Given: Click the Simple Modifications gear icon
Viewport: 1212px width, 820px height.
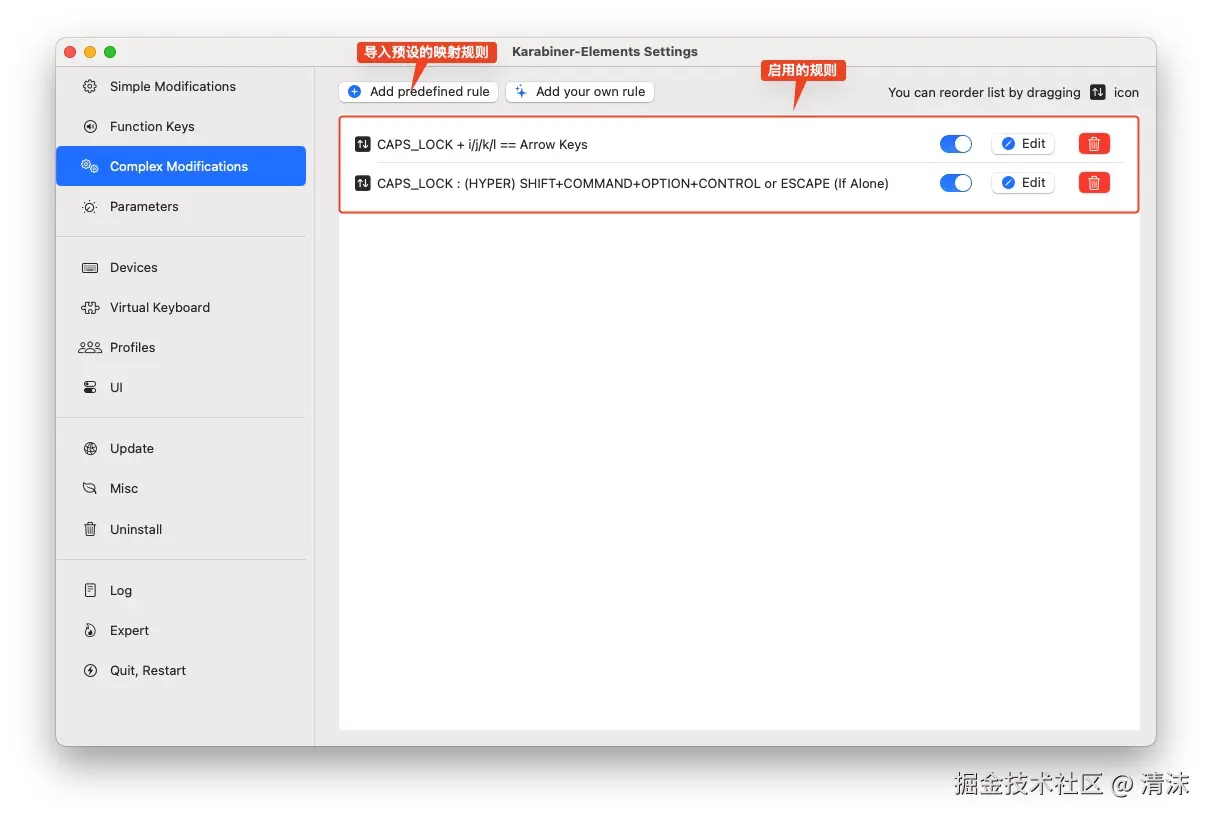Looking at the screenshot, I should [x=90, y=86].
